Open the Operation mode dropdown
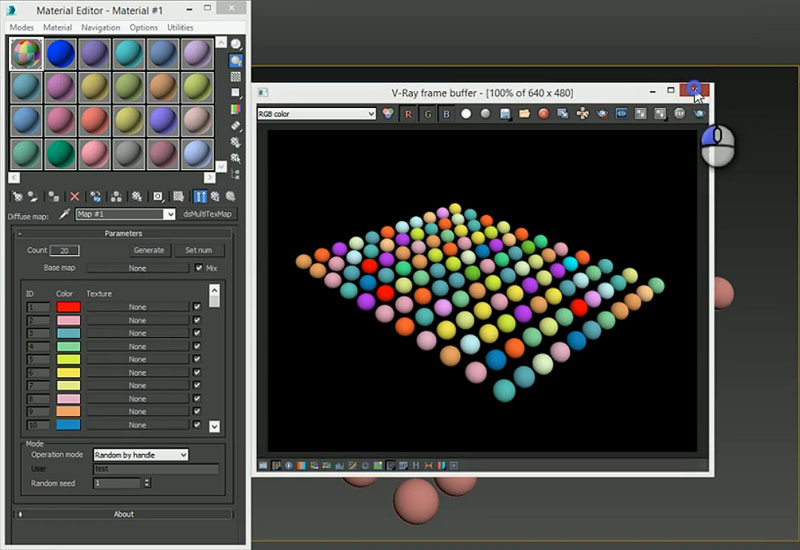Image resolution: width=800 pixels, height=550 pixels. (140, 454)
